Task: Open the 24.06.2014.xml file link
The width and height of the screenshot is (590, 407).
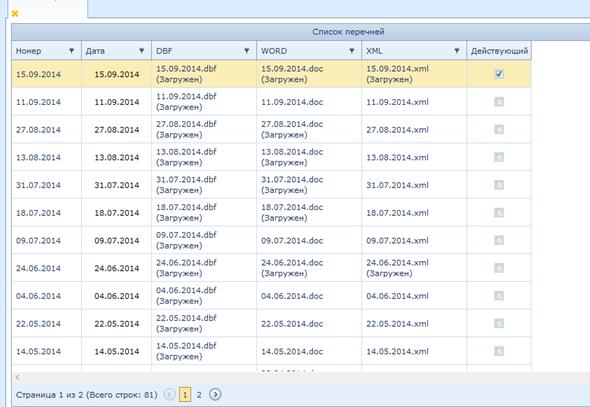Action: click(397, 263)
